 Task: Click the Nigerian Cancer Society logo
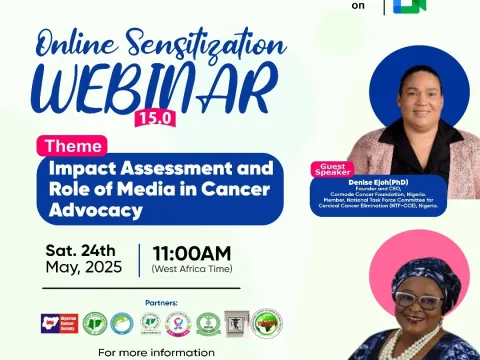60,323
